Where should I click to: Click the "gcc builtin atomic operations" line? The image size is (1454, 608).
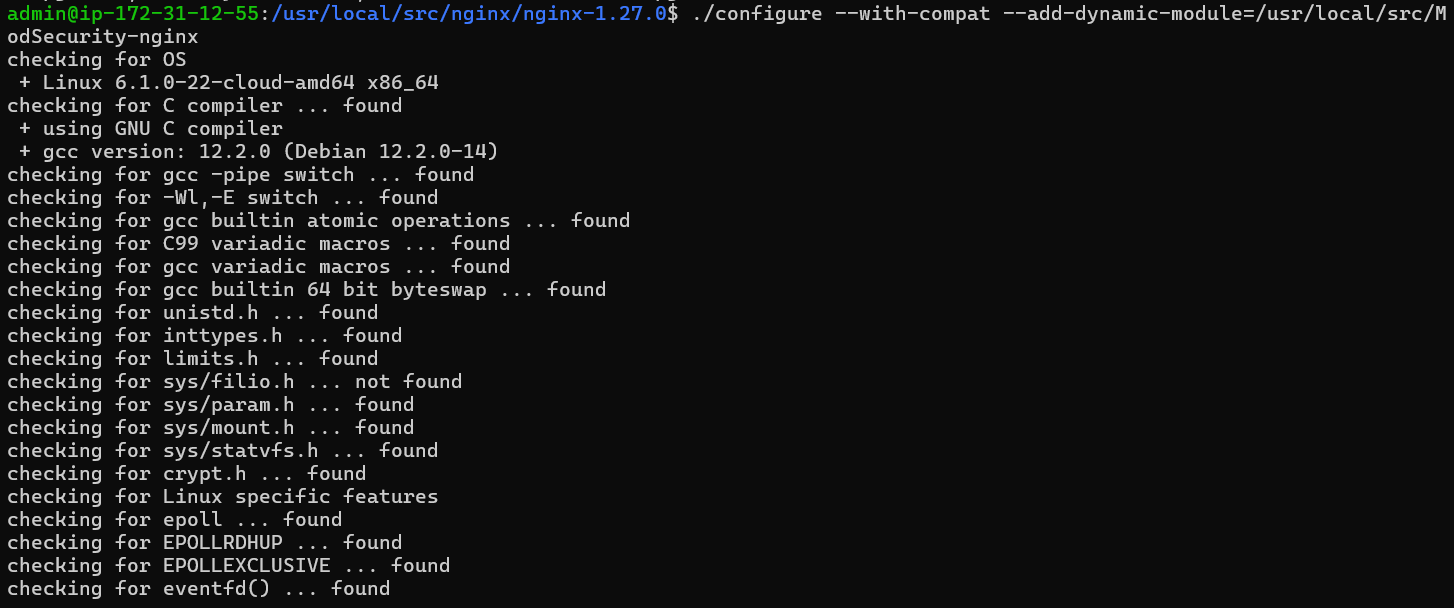[x=318, y=221]
